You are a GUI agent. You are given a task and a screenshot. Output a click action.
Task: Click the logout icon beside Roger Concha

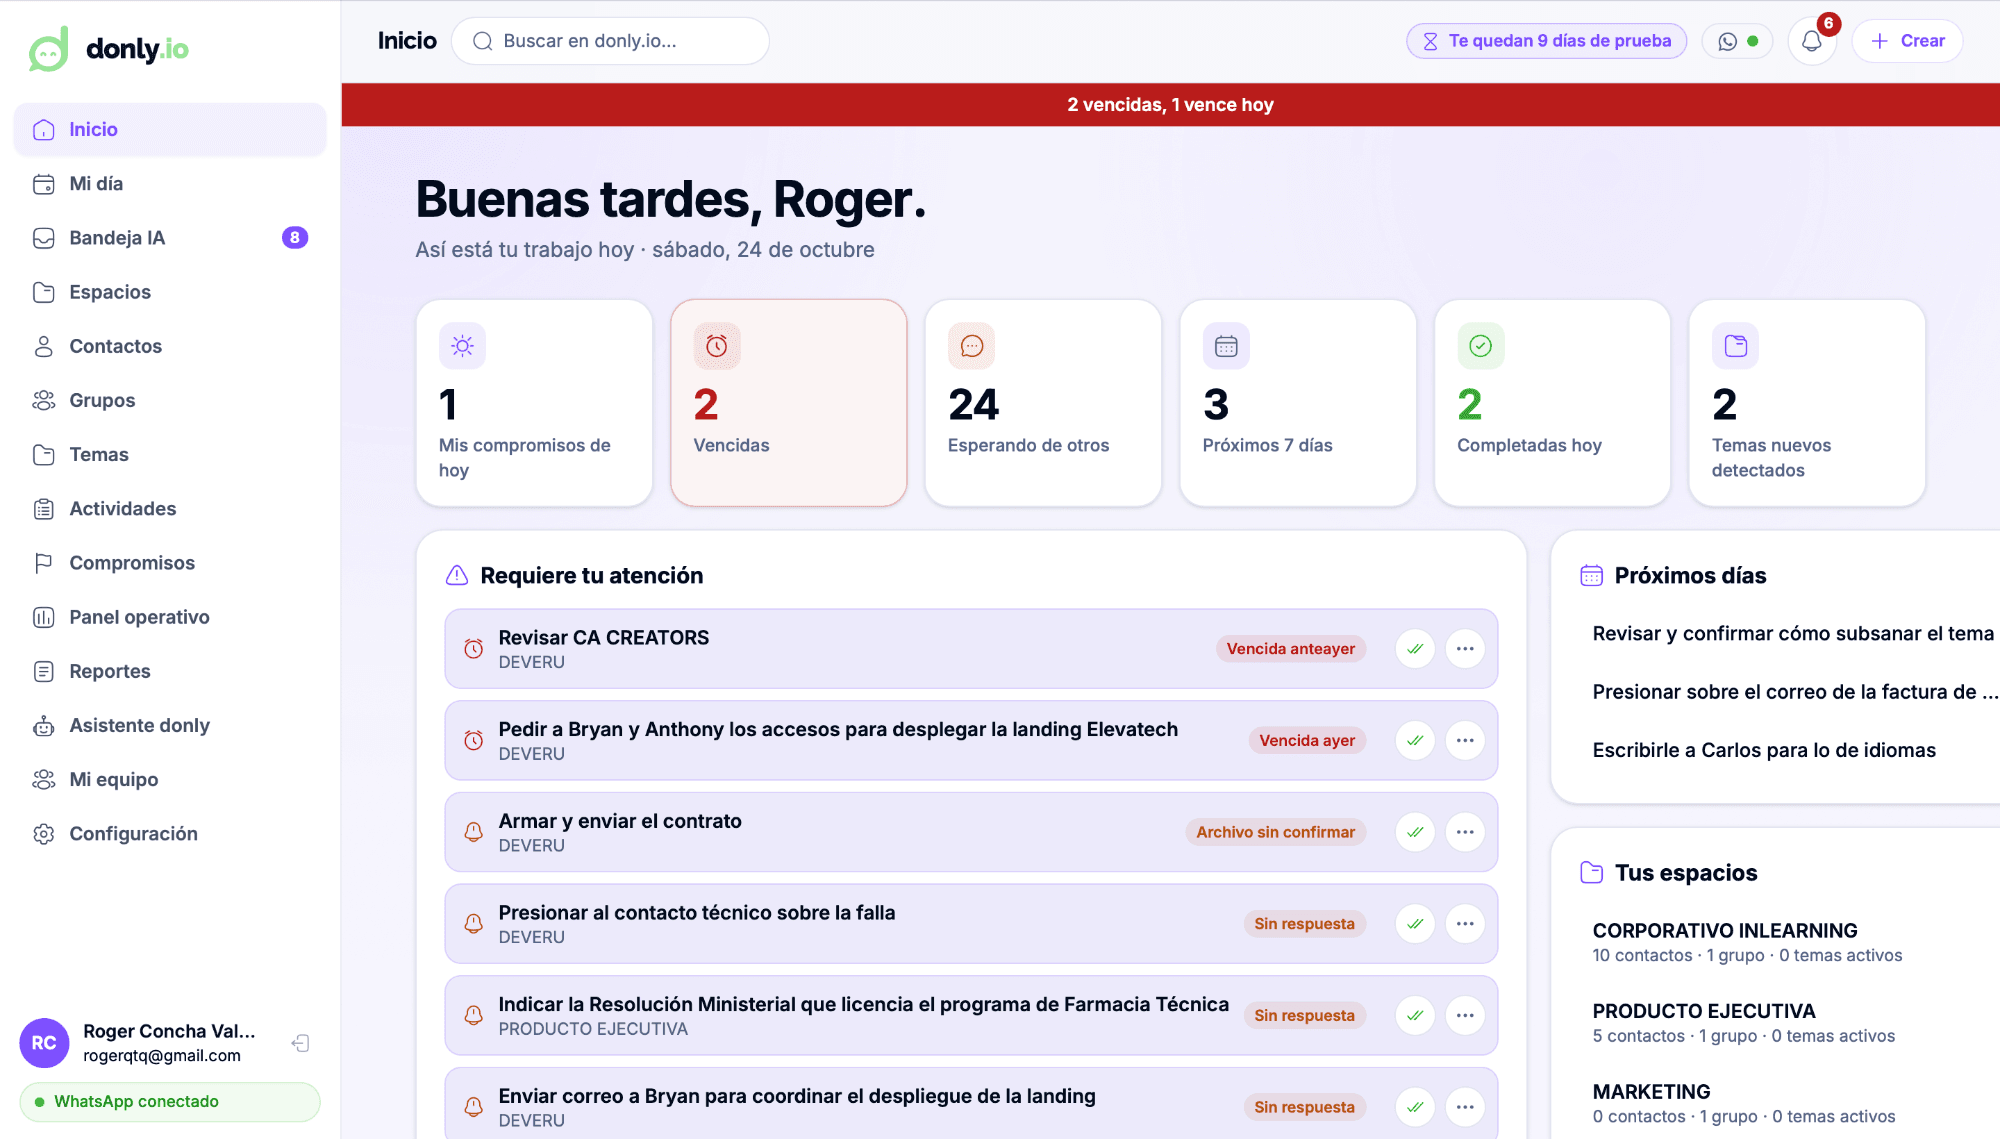coord(300,1043)
